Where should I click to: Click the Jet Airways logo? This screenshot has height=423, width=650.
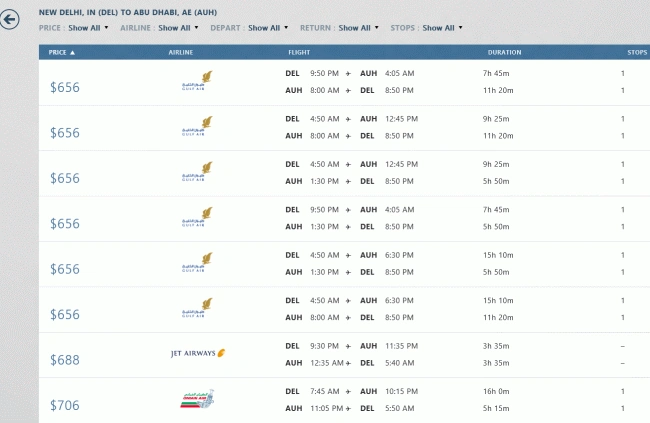pos(198,353)
